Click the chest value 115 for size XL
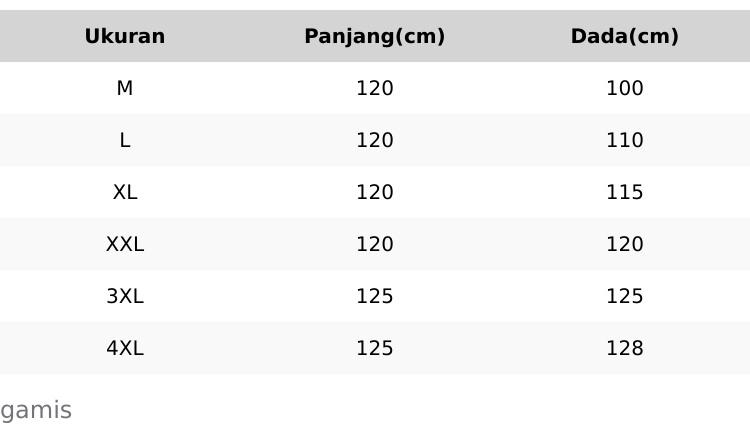 point(625,193)
